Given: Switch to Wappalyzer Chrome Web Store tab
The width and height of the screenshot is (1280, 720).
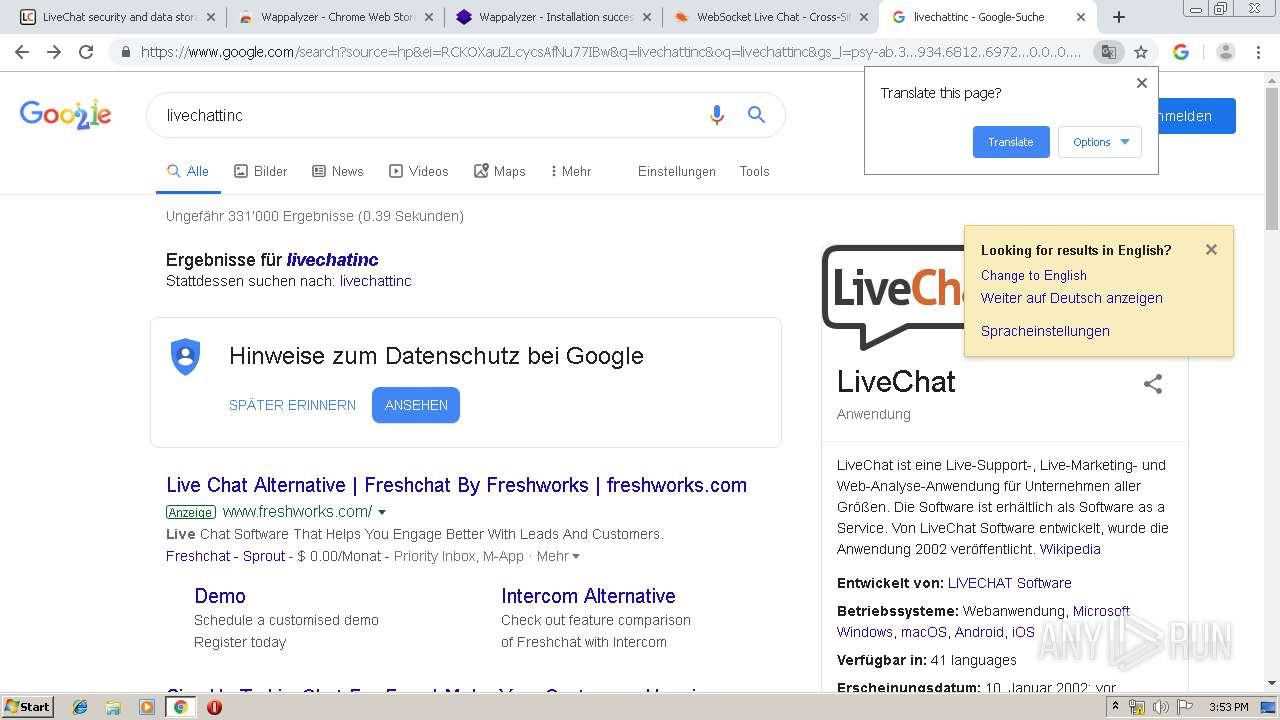Looking at the screenshot, I should click(335, 17).
